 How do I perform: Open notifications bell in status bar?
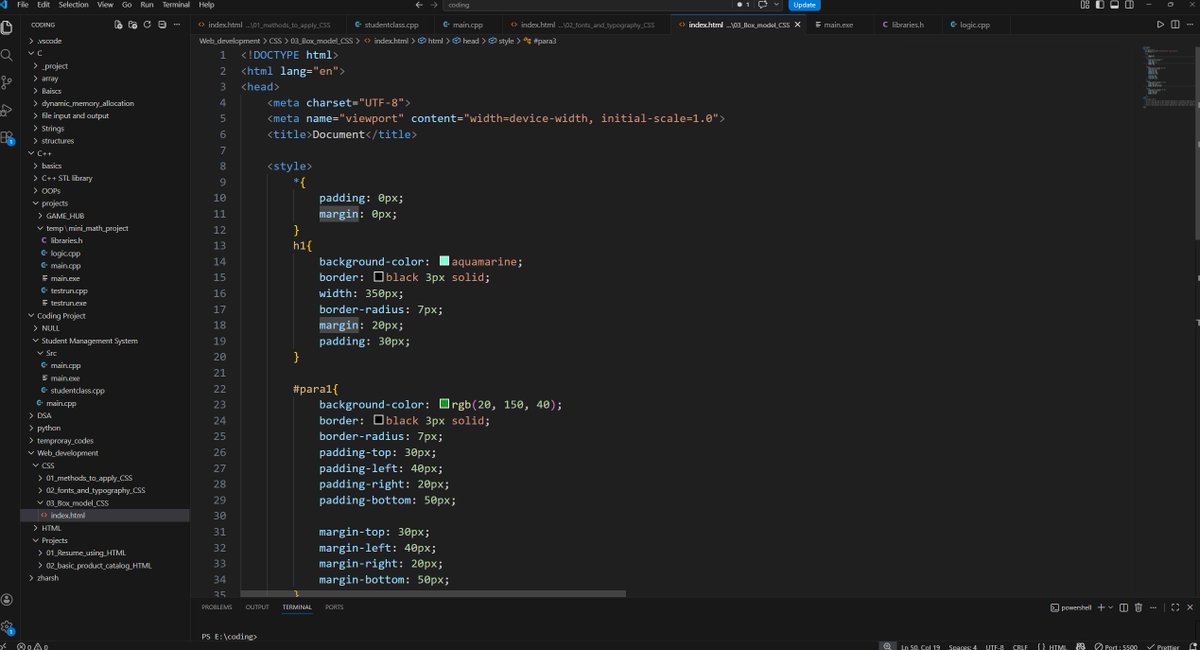click(1192, 646)
